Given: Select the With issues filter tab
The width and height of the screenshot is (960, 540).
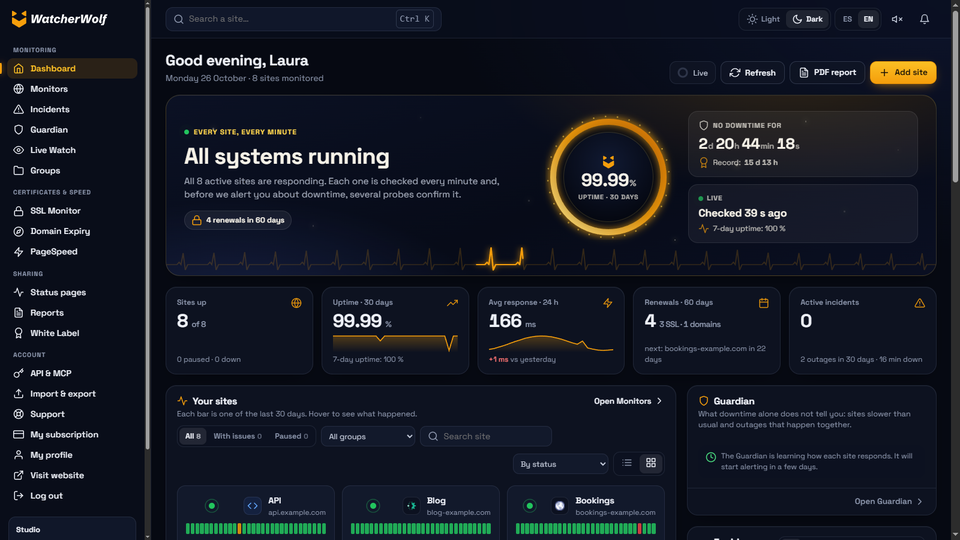Looking at the screenshot, I should (x=237, y=436).
